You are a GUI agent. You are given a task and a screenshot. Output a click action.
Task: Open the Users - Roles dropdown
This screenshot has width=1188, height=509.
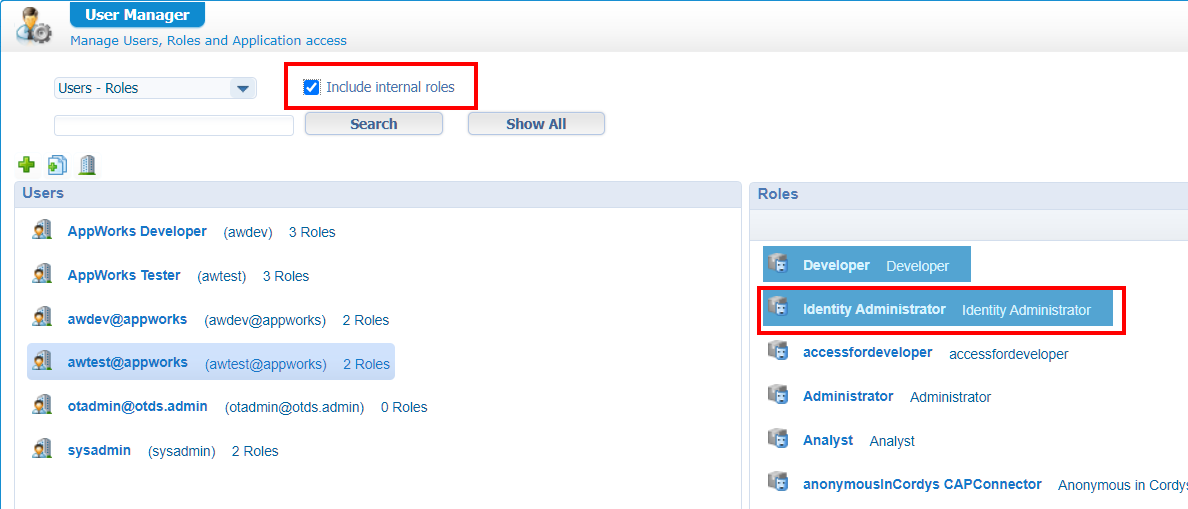(x=242, y=88)
